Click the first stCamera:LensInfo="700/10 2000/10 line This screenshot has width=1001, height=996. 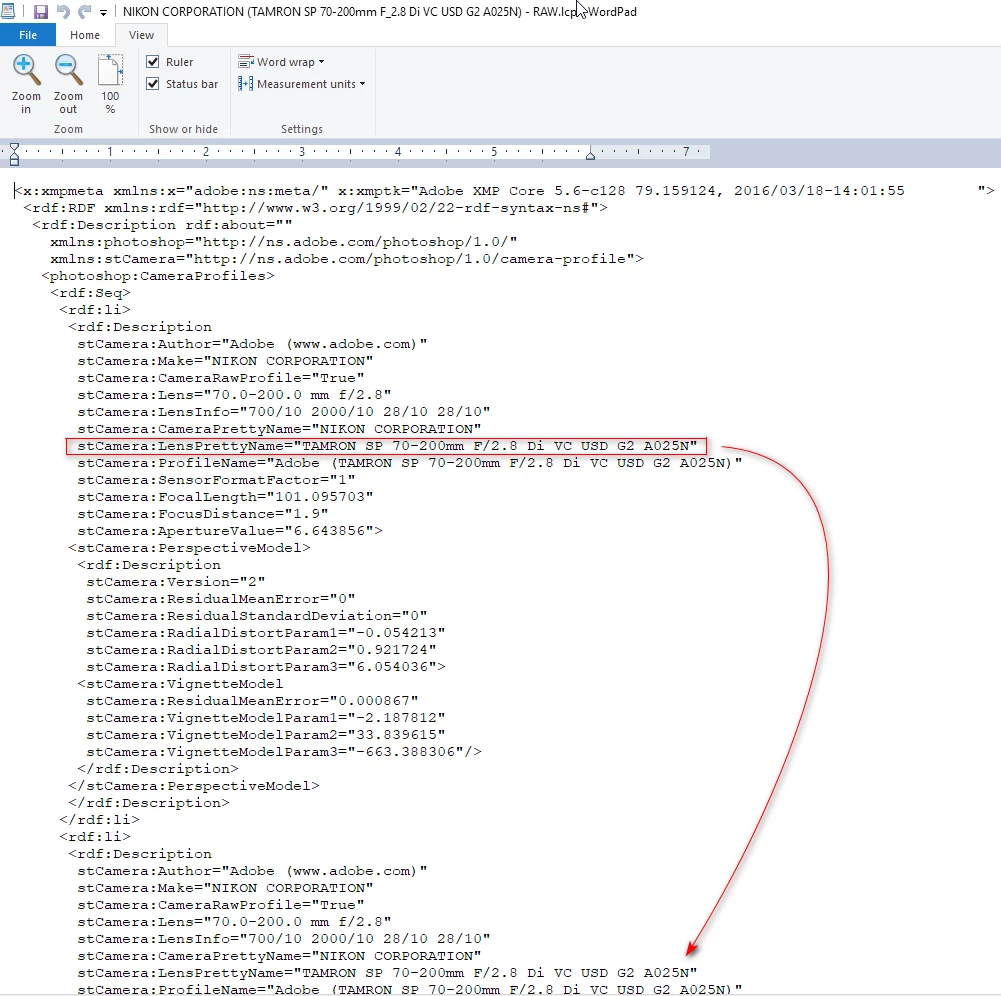pyautogui.click(x=283, y=412)
